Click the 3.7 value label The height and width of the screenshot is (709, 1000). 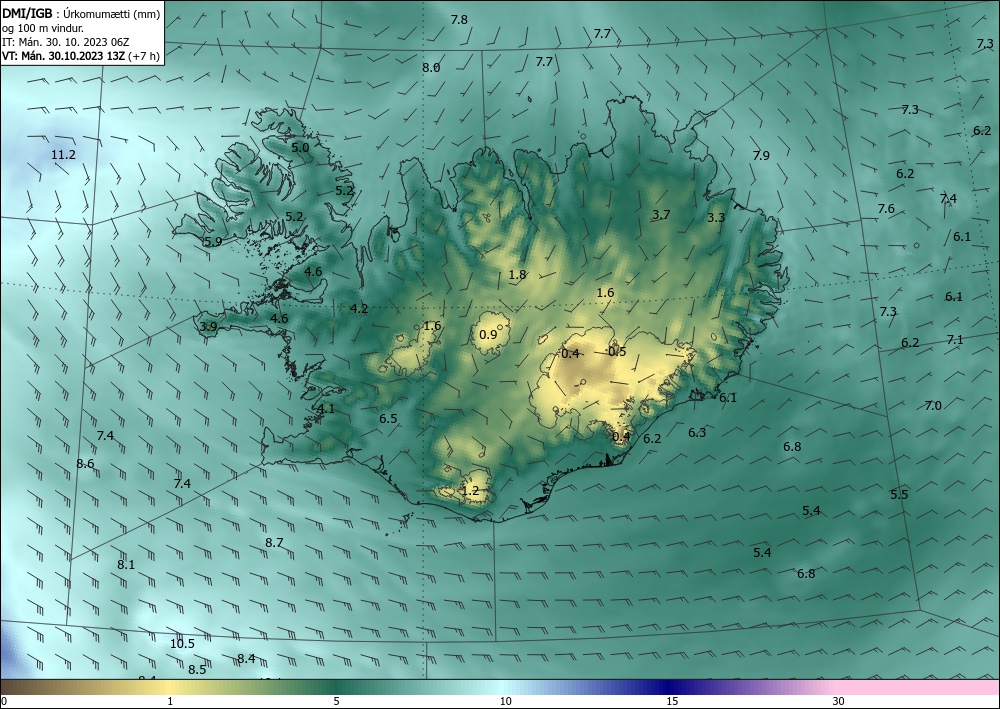(x=661, y=215)
